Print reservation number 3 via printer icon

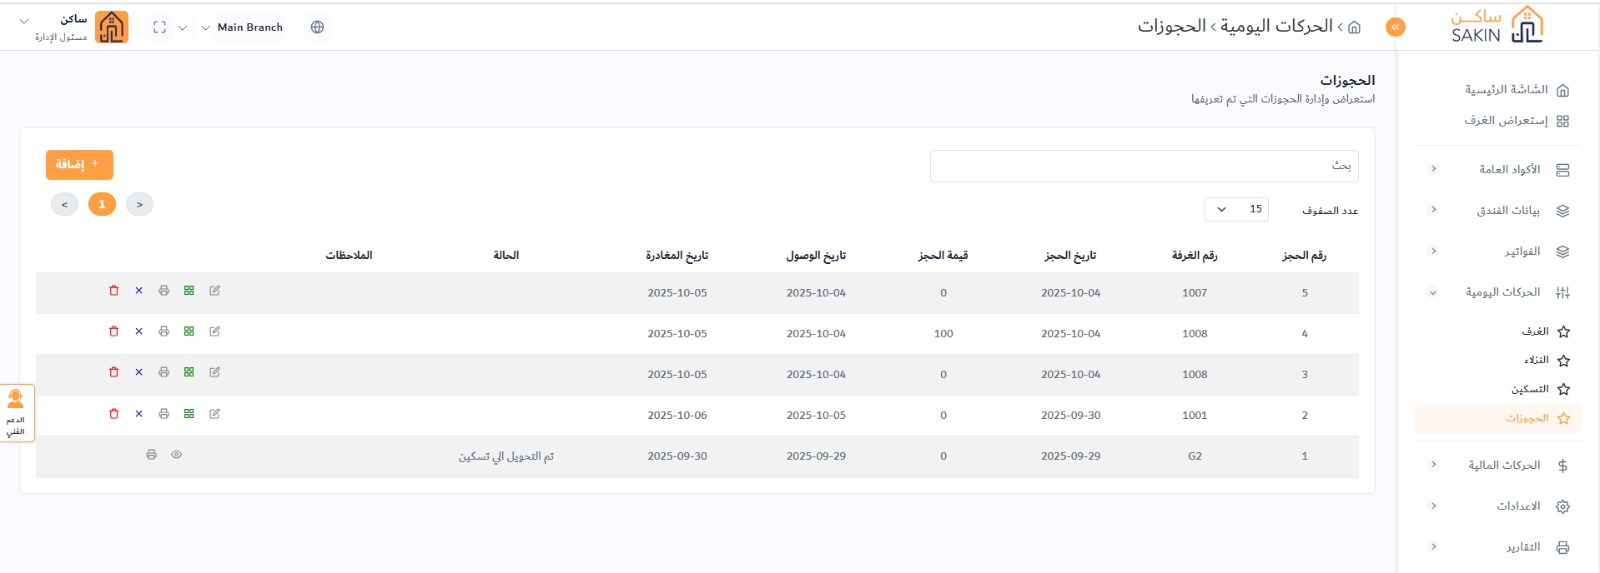[164, 372]
